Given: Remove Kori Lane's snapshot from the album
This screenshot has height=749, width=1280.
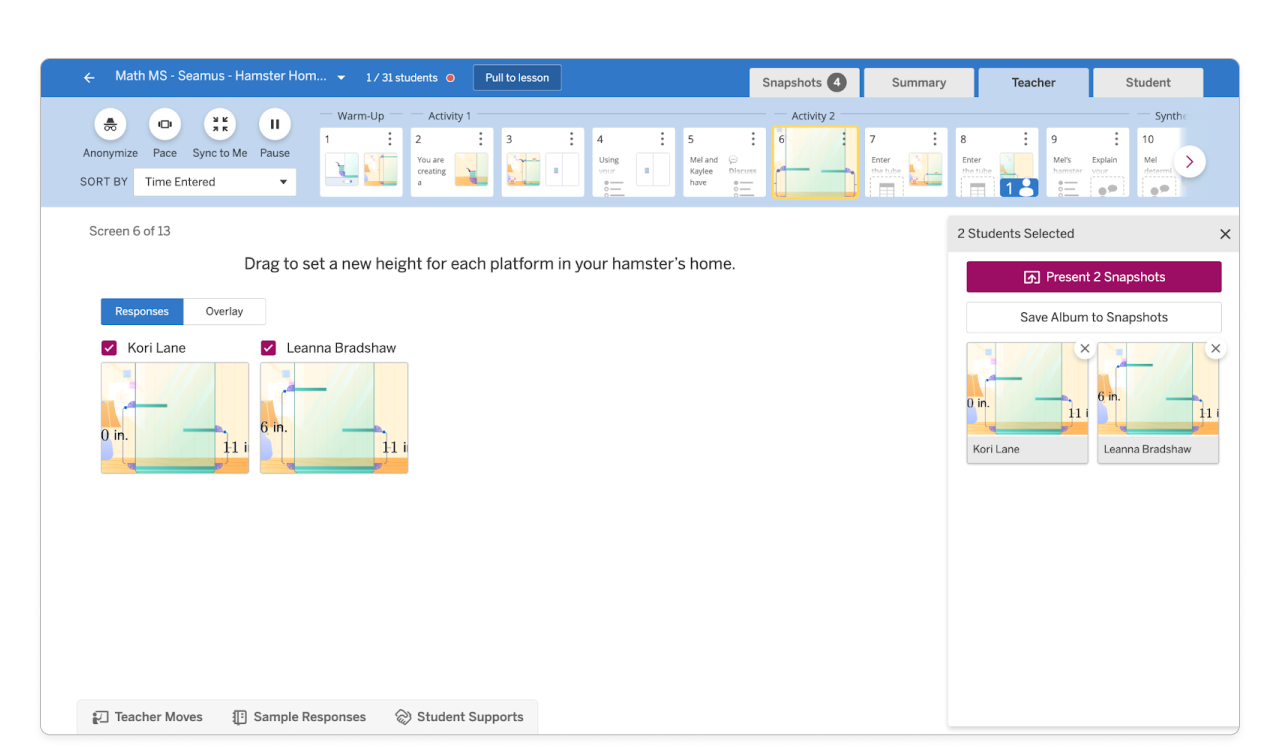Looking at the screenshot, I should click(1085, 348).
